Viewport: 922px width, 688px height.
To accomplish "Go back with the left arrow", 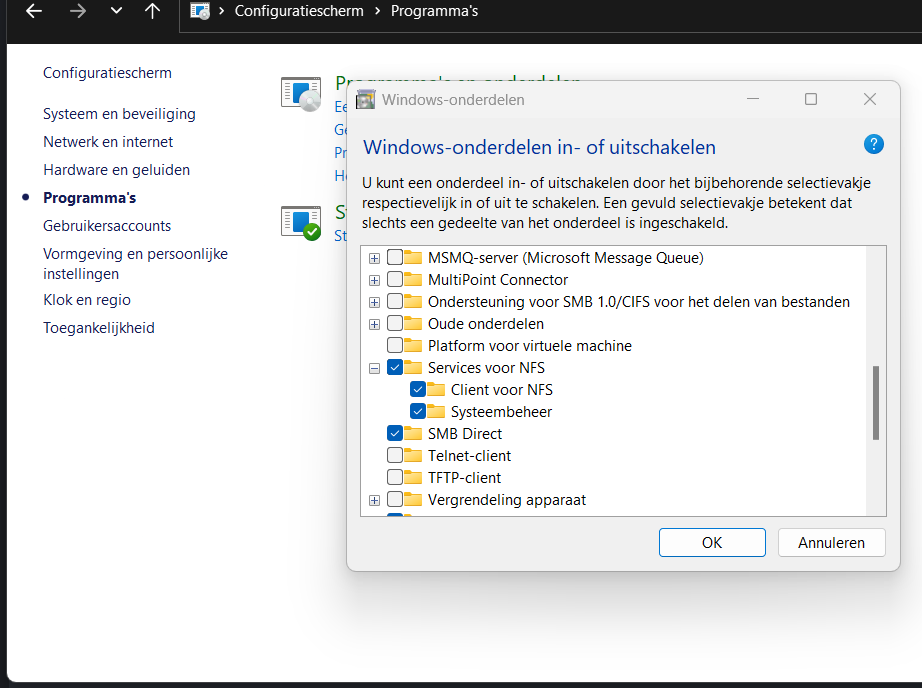I will click(34, 11).
